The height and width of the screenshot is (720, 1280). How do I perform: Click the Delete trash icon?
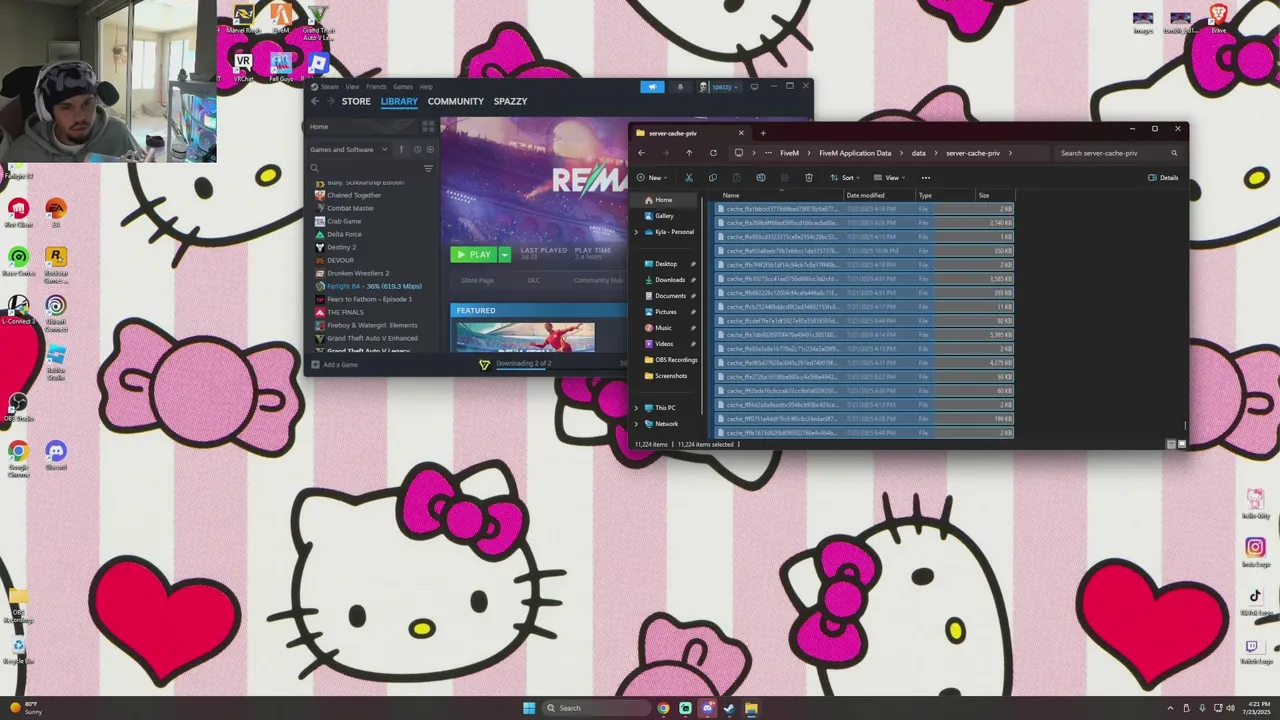(x=809, y=178)
